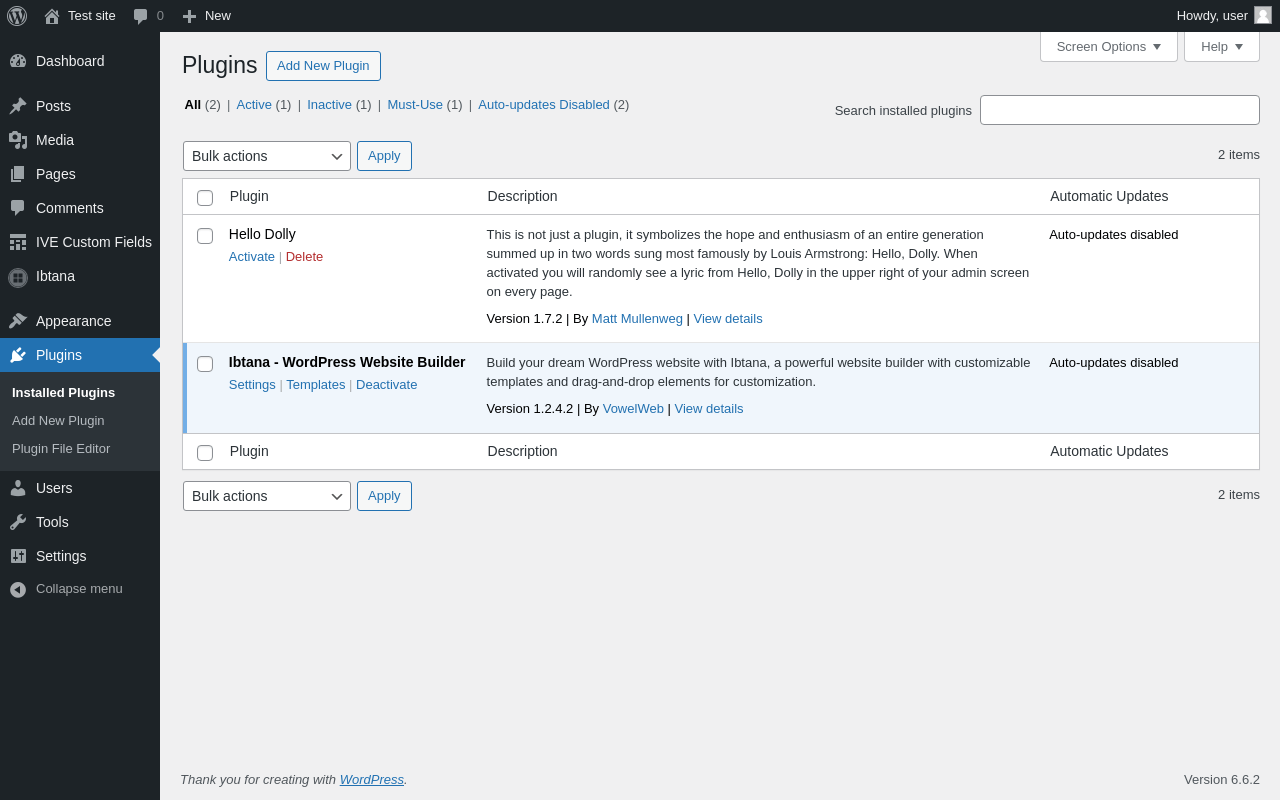The height and width of the screenshot is (800, 1280).
Task: Collapse the sidebar menu arrow icon
Action: (x=18, y=589)
